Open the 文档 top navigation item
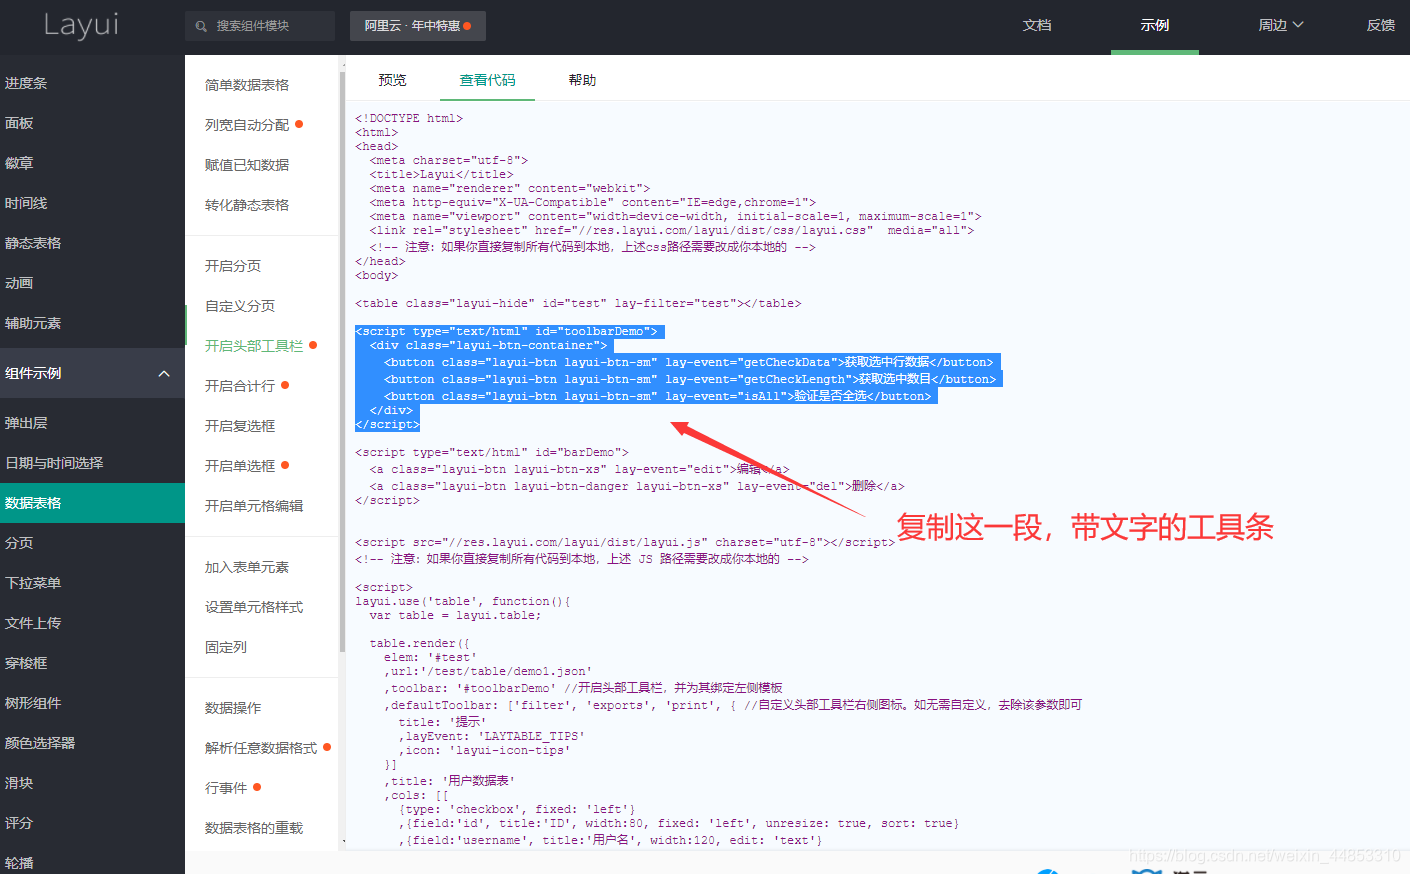 pos(1037,25)
